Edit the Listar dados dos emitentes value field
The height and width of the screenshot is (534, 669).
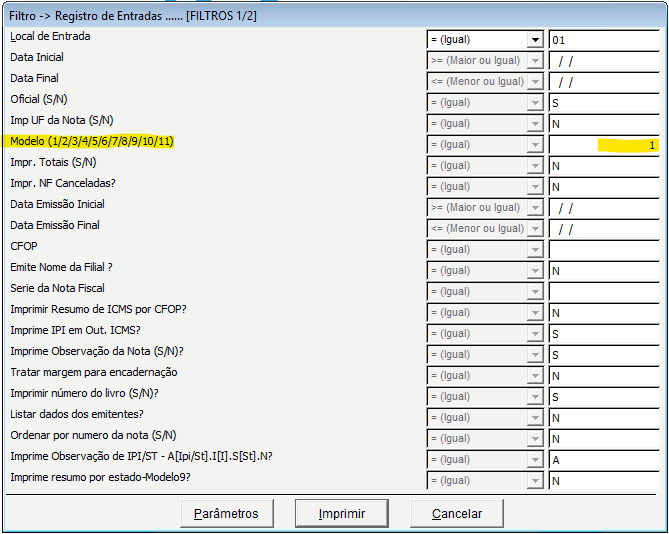coord(604,418)
